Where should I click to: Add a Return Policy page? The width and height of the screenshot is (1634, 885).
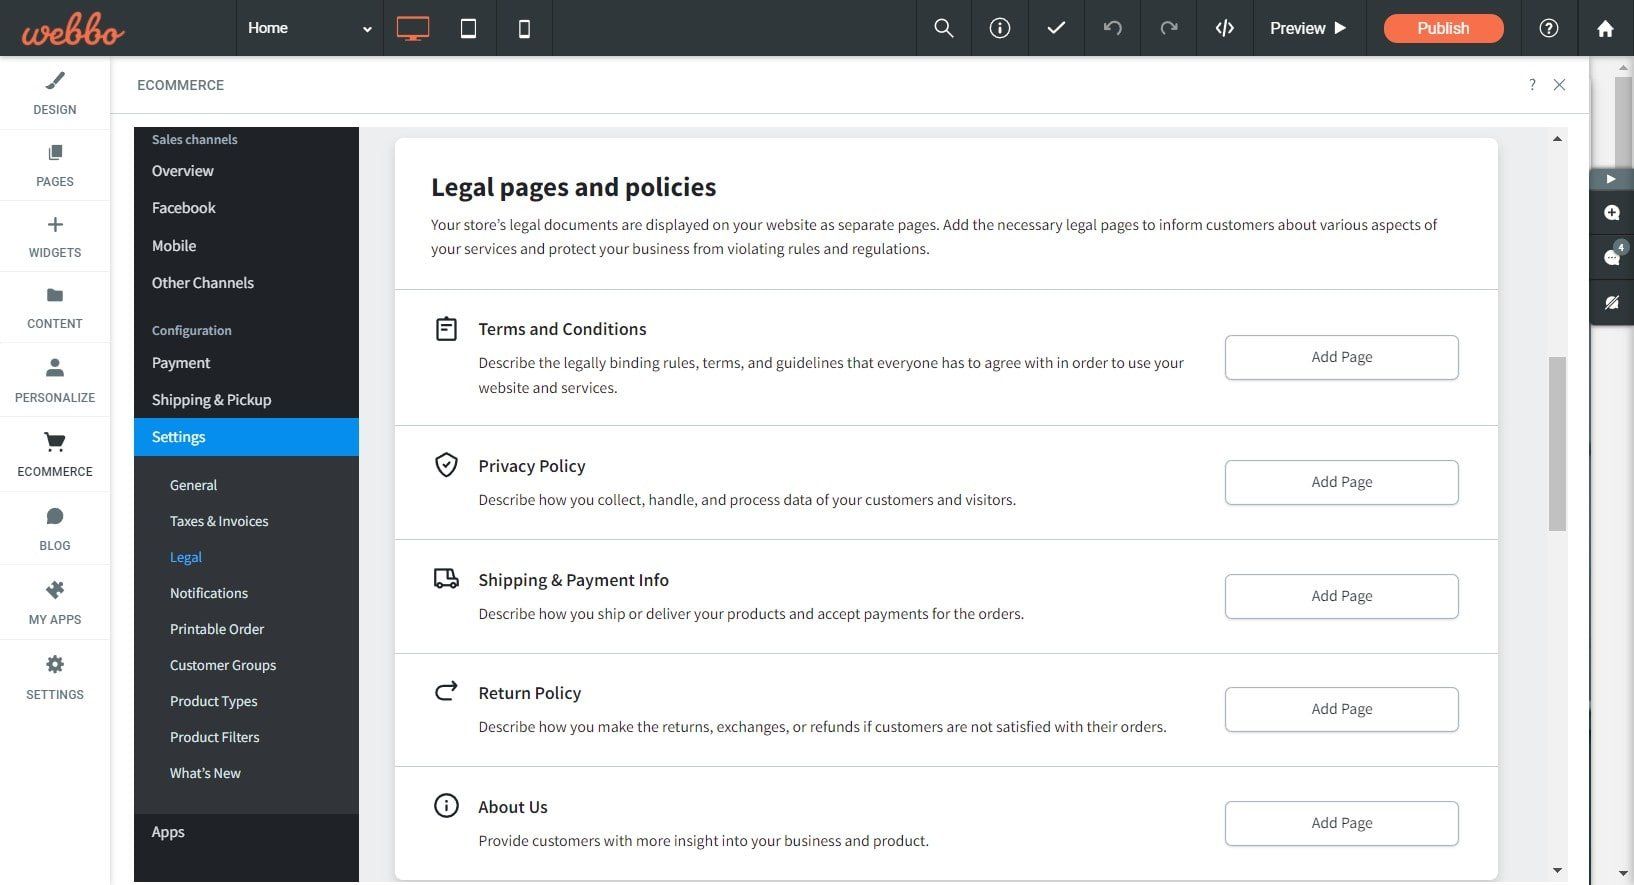[x=1341, y=709]
